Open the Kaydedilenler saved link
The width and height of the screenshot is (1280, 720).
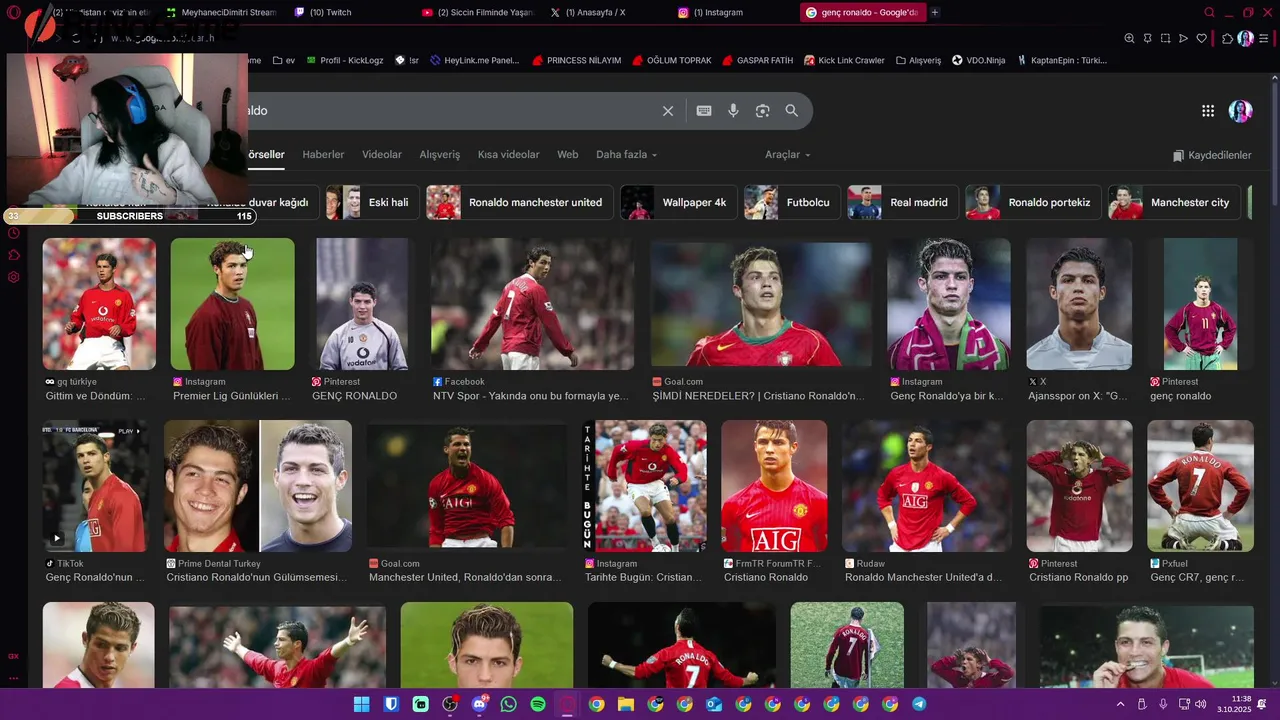(1212, 155)
